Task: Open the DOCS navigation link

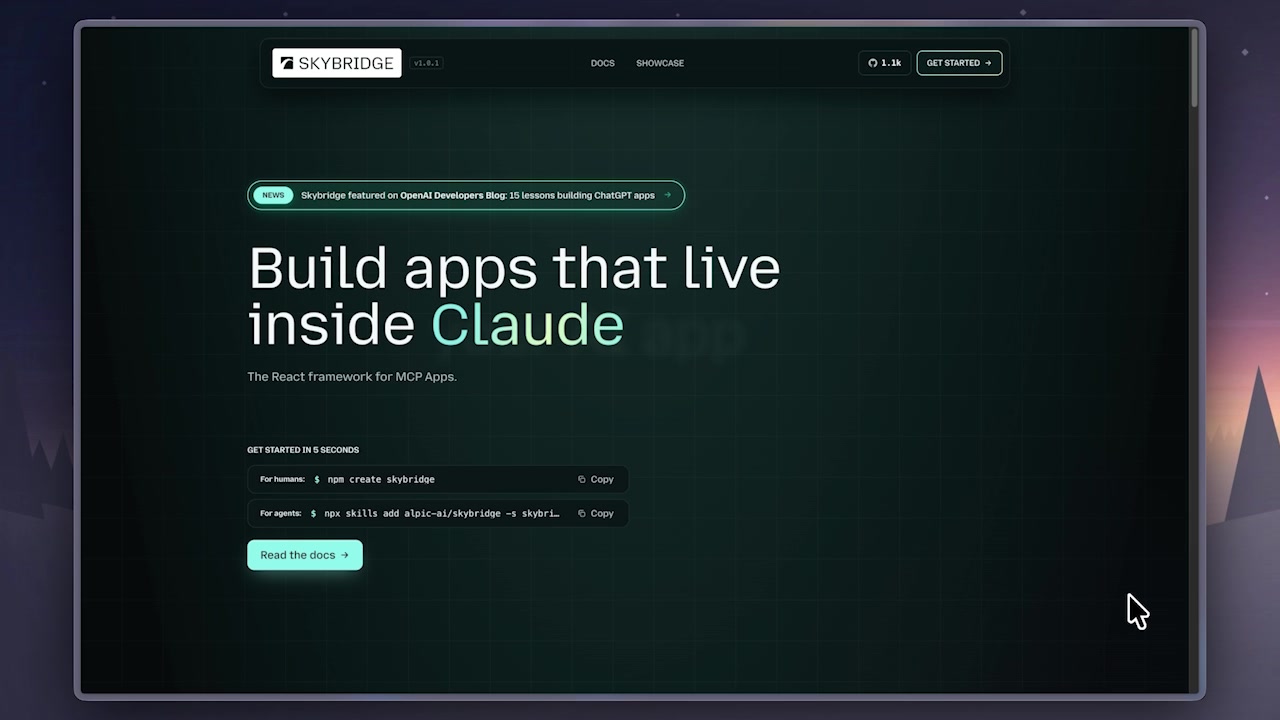Action: pyautogui.click(x=603, y=63)
